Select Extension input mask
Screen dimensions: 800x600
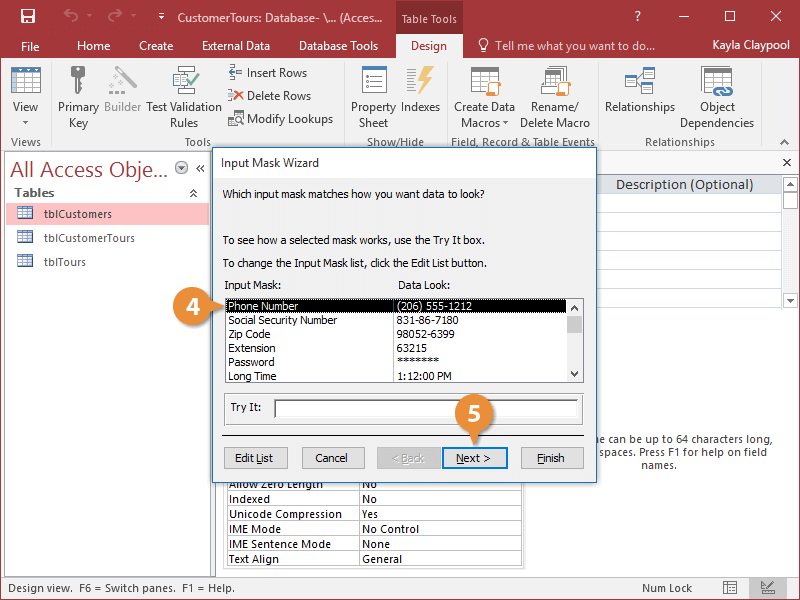[x=396, y=348]
